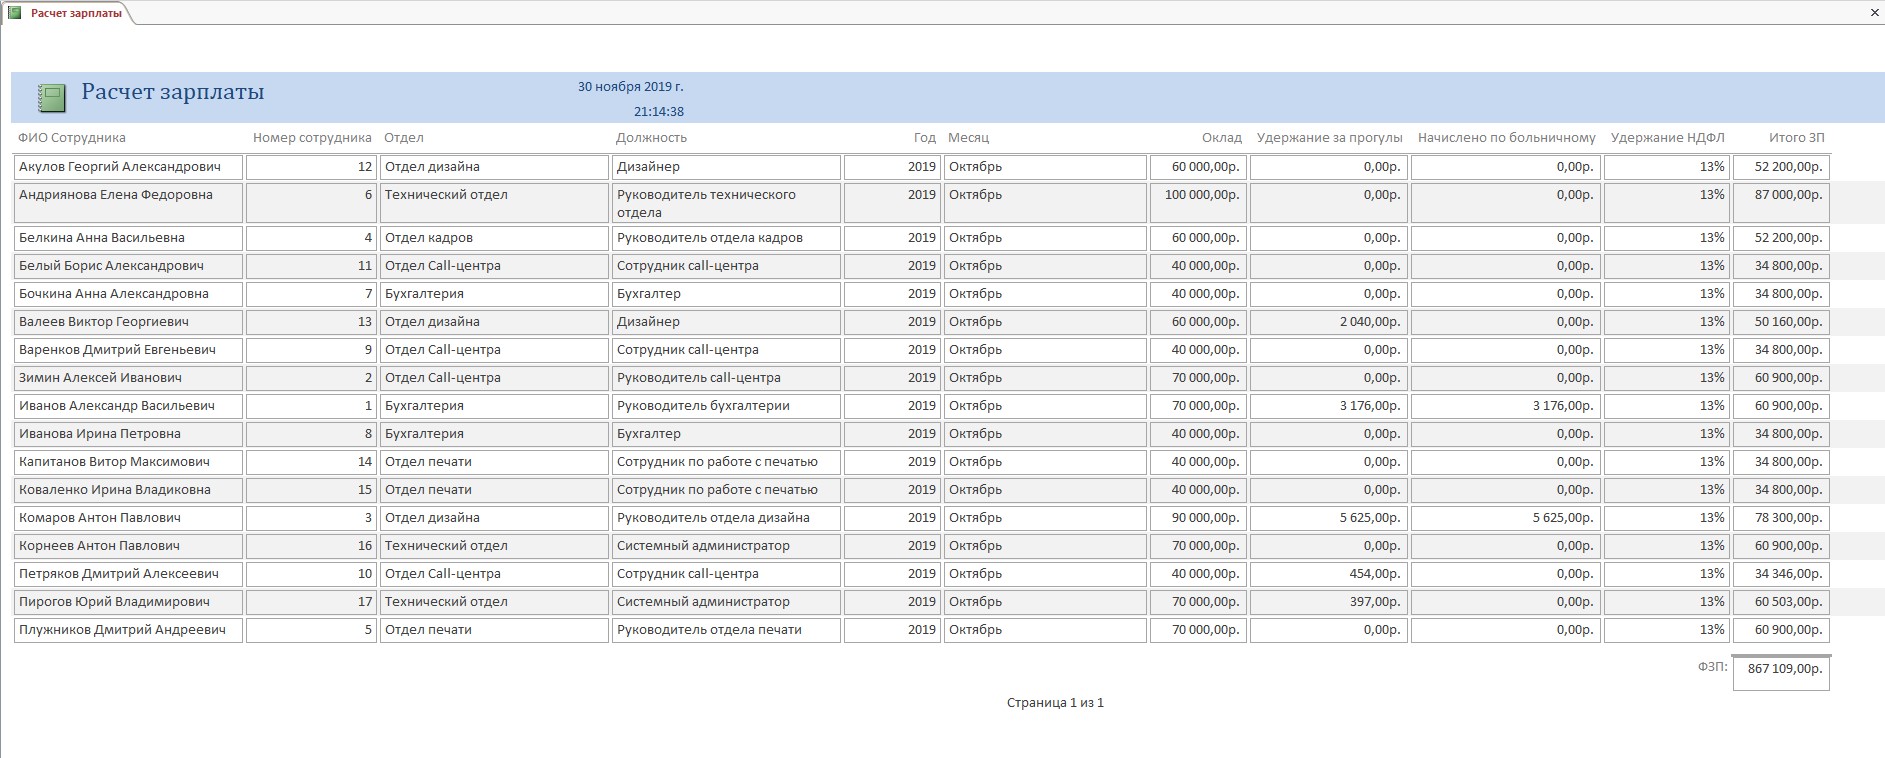The width and height of the screenshot is (1885, 758).
Task: Select employee 'Капитанов Витор Максимович'
Action: pos(128,462)
